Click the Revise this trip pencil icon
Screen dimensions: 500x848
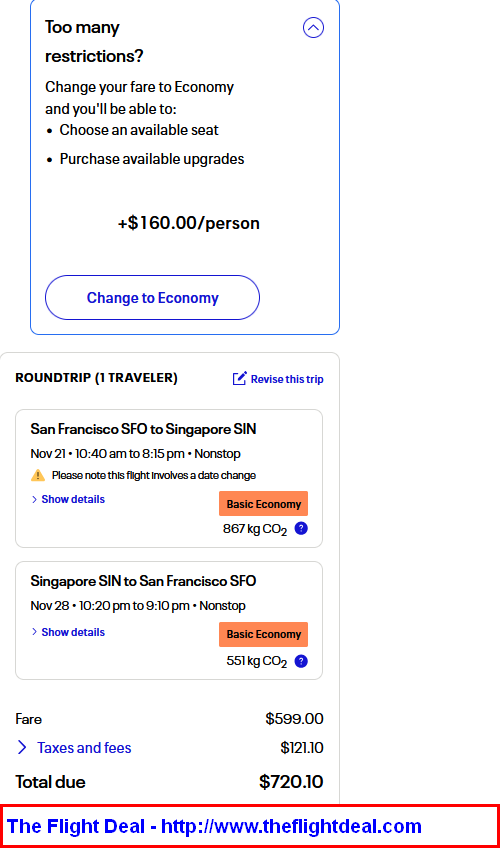point(239,378)
